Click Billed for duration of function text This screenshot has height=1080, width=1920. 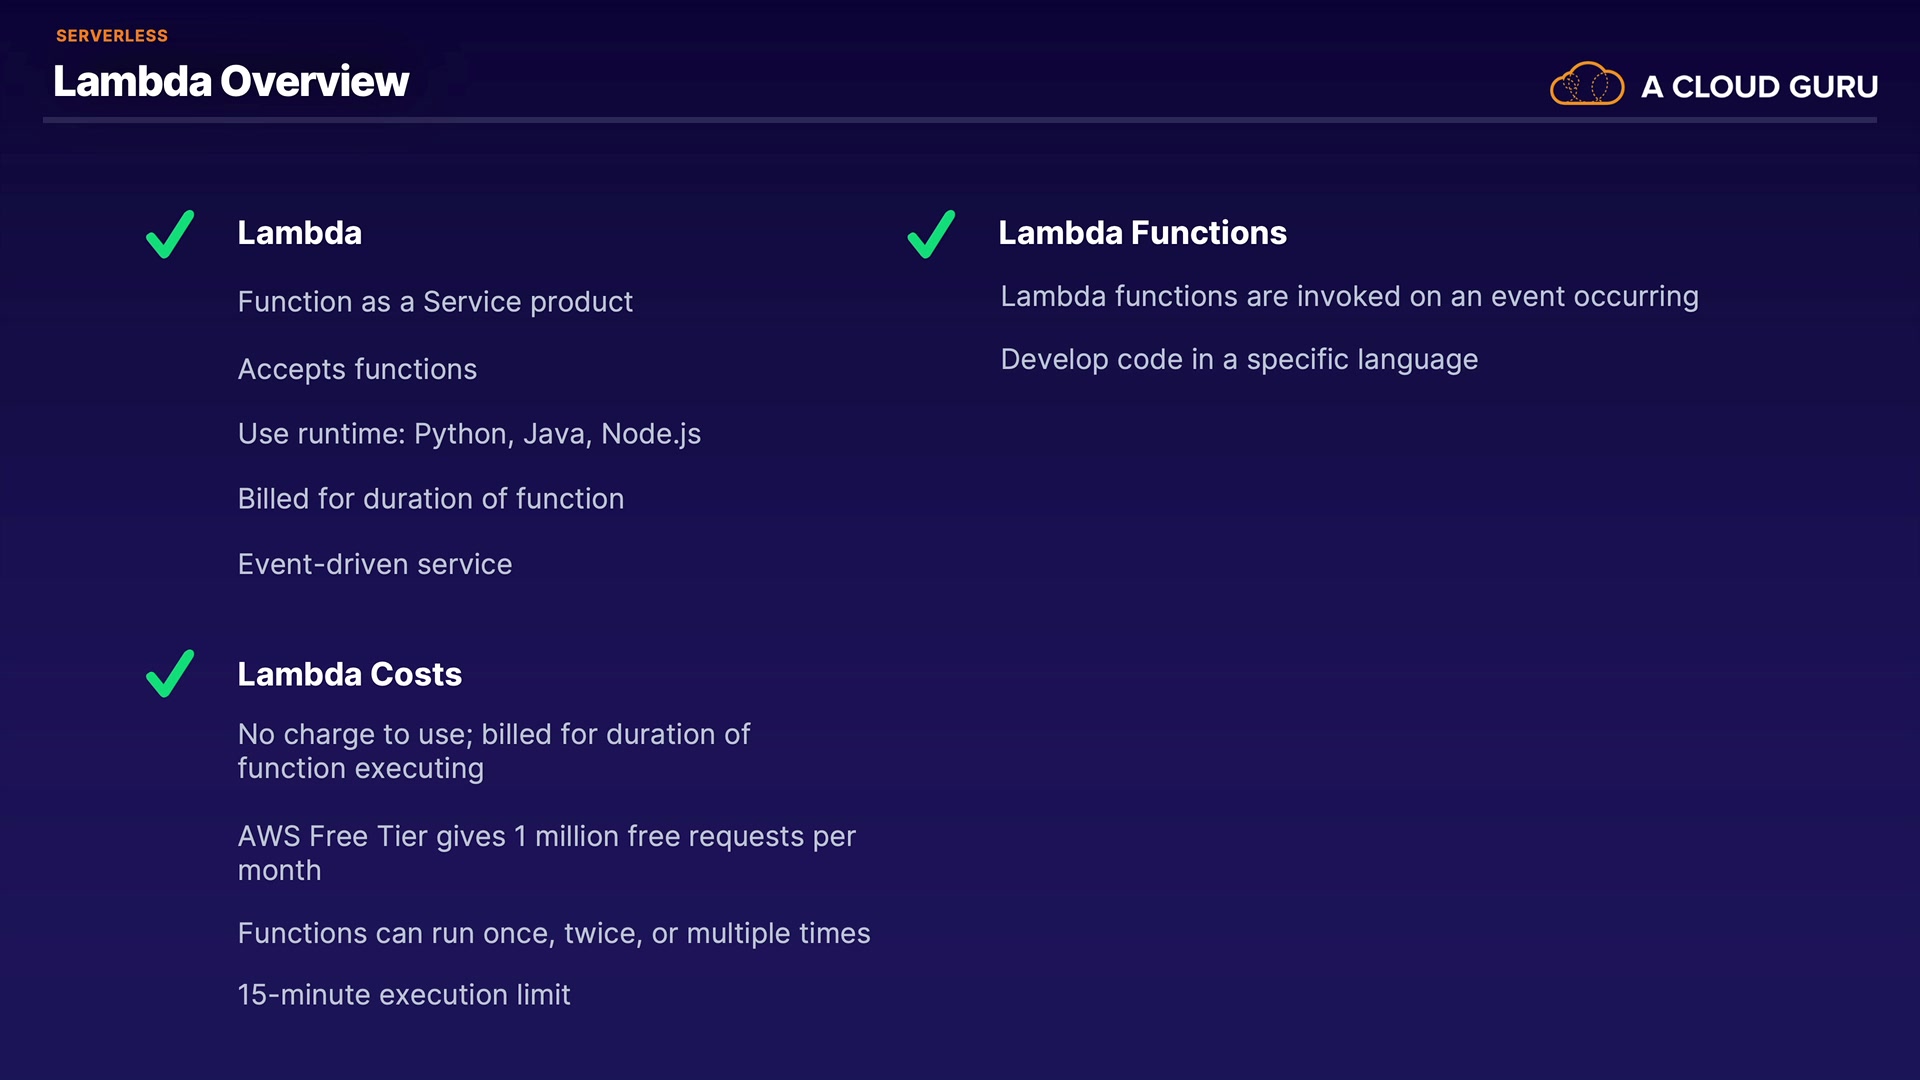pos(430,499)
